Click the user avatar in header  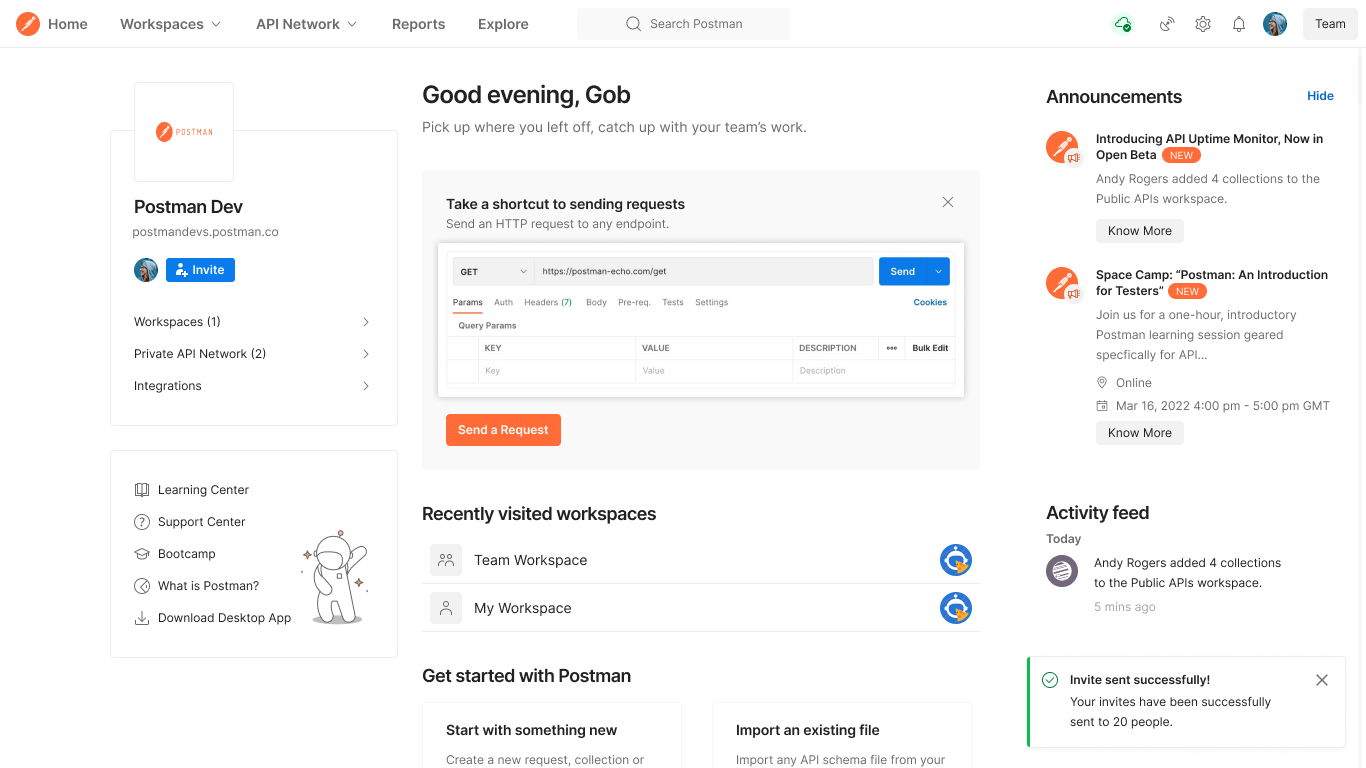[1275, 24]
